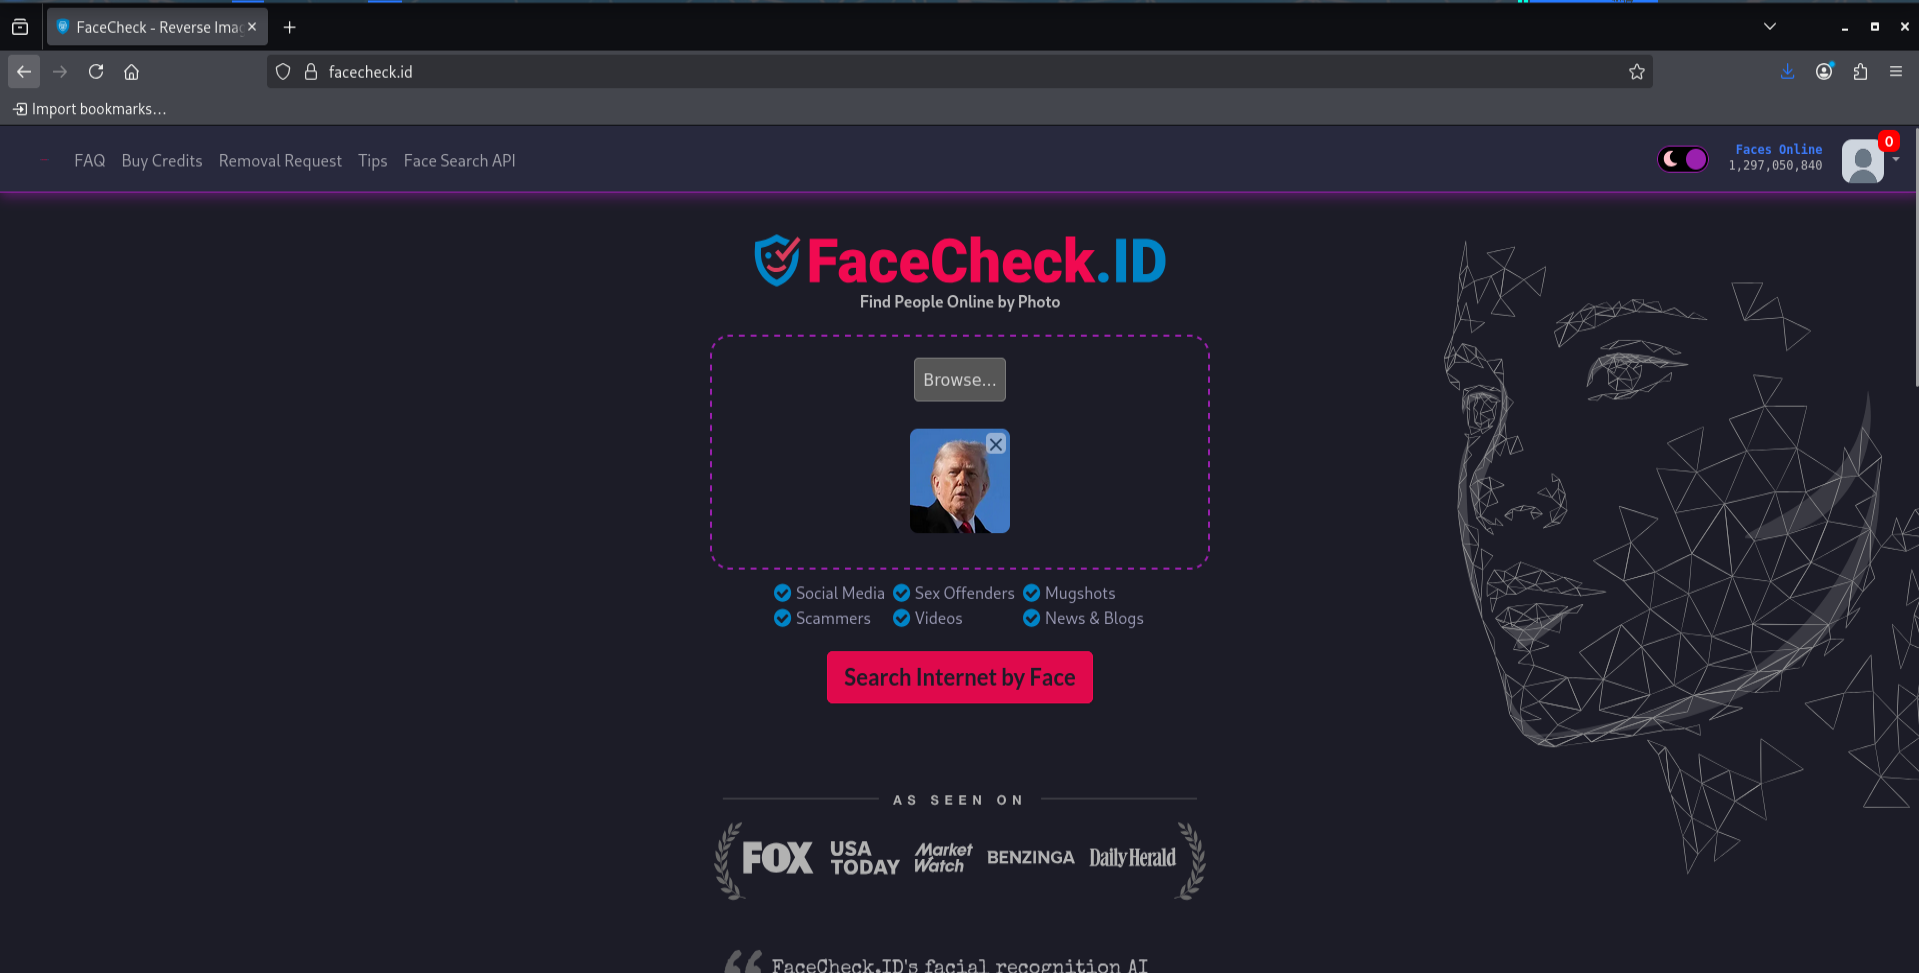Close the FaceCheck browser tab
The image size is (1919, 973).
pos(252,27)
